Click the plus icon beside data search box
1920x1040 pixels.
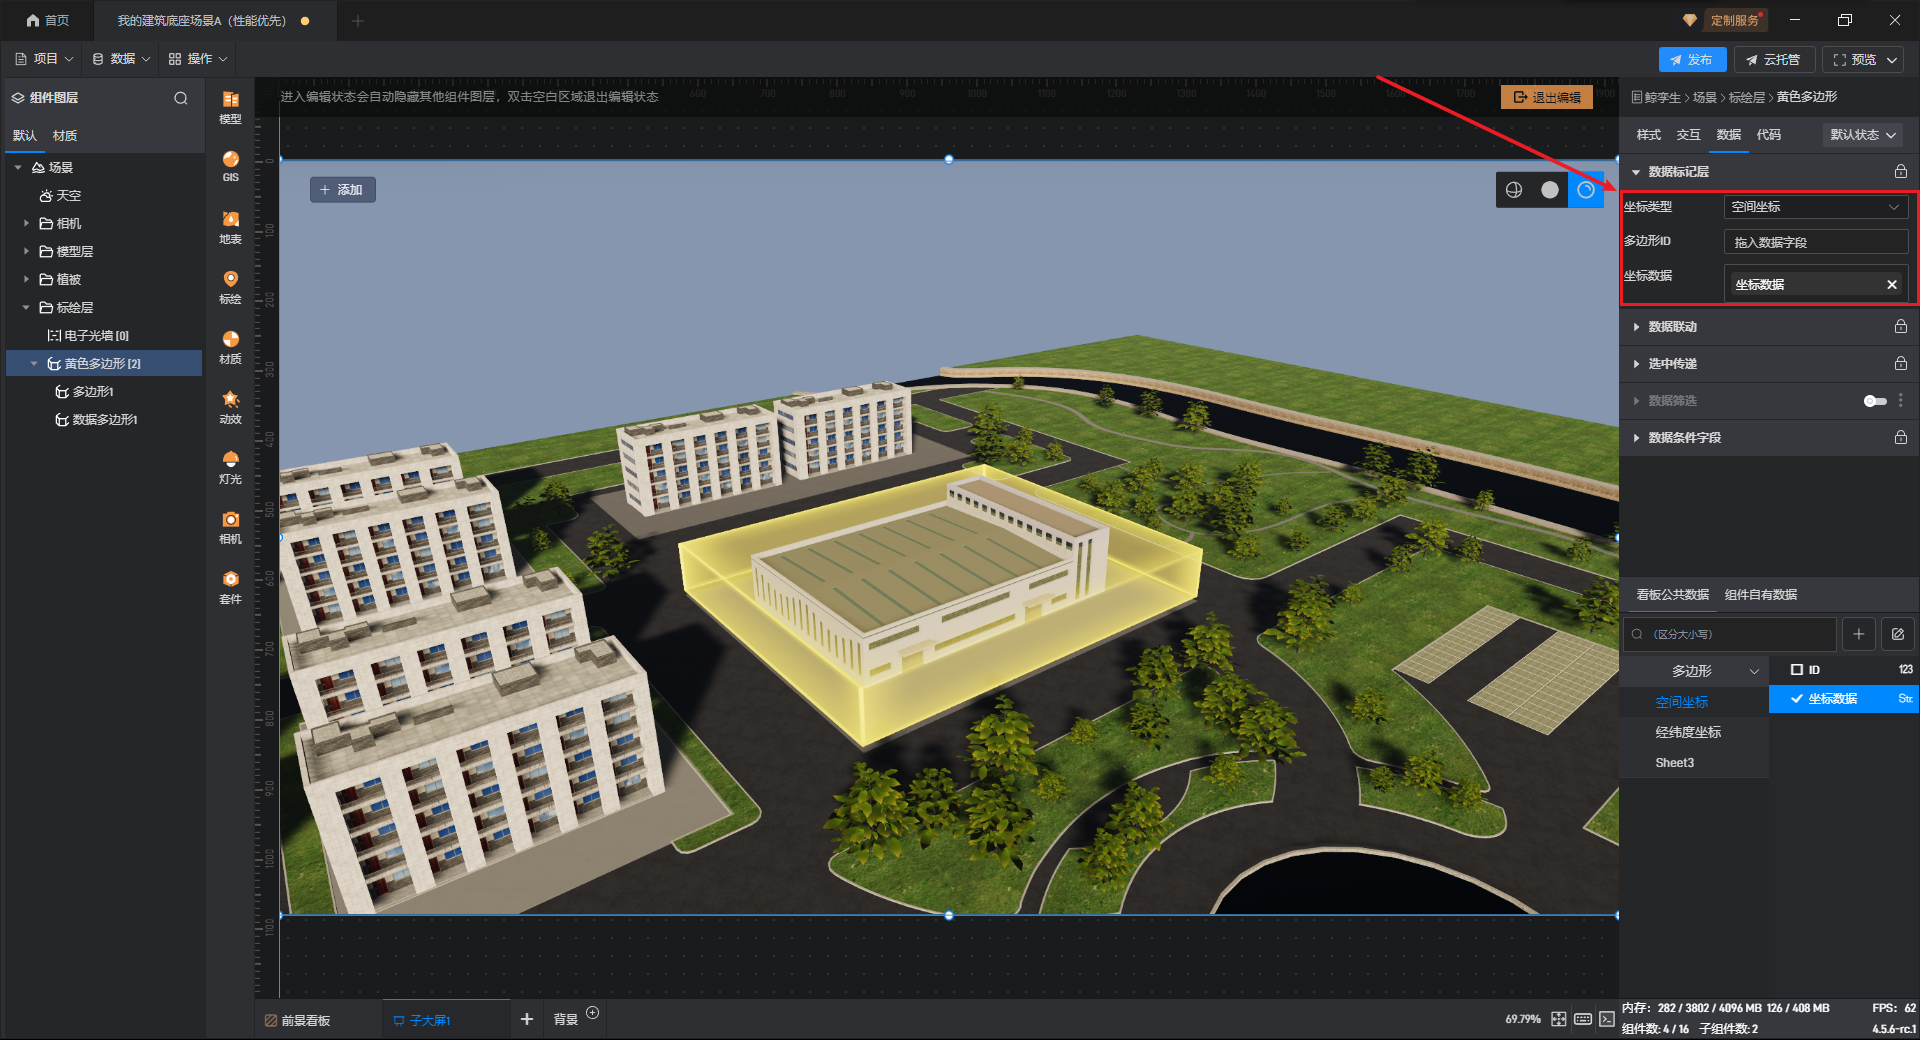[x=1858, y=634]
